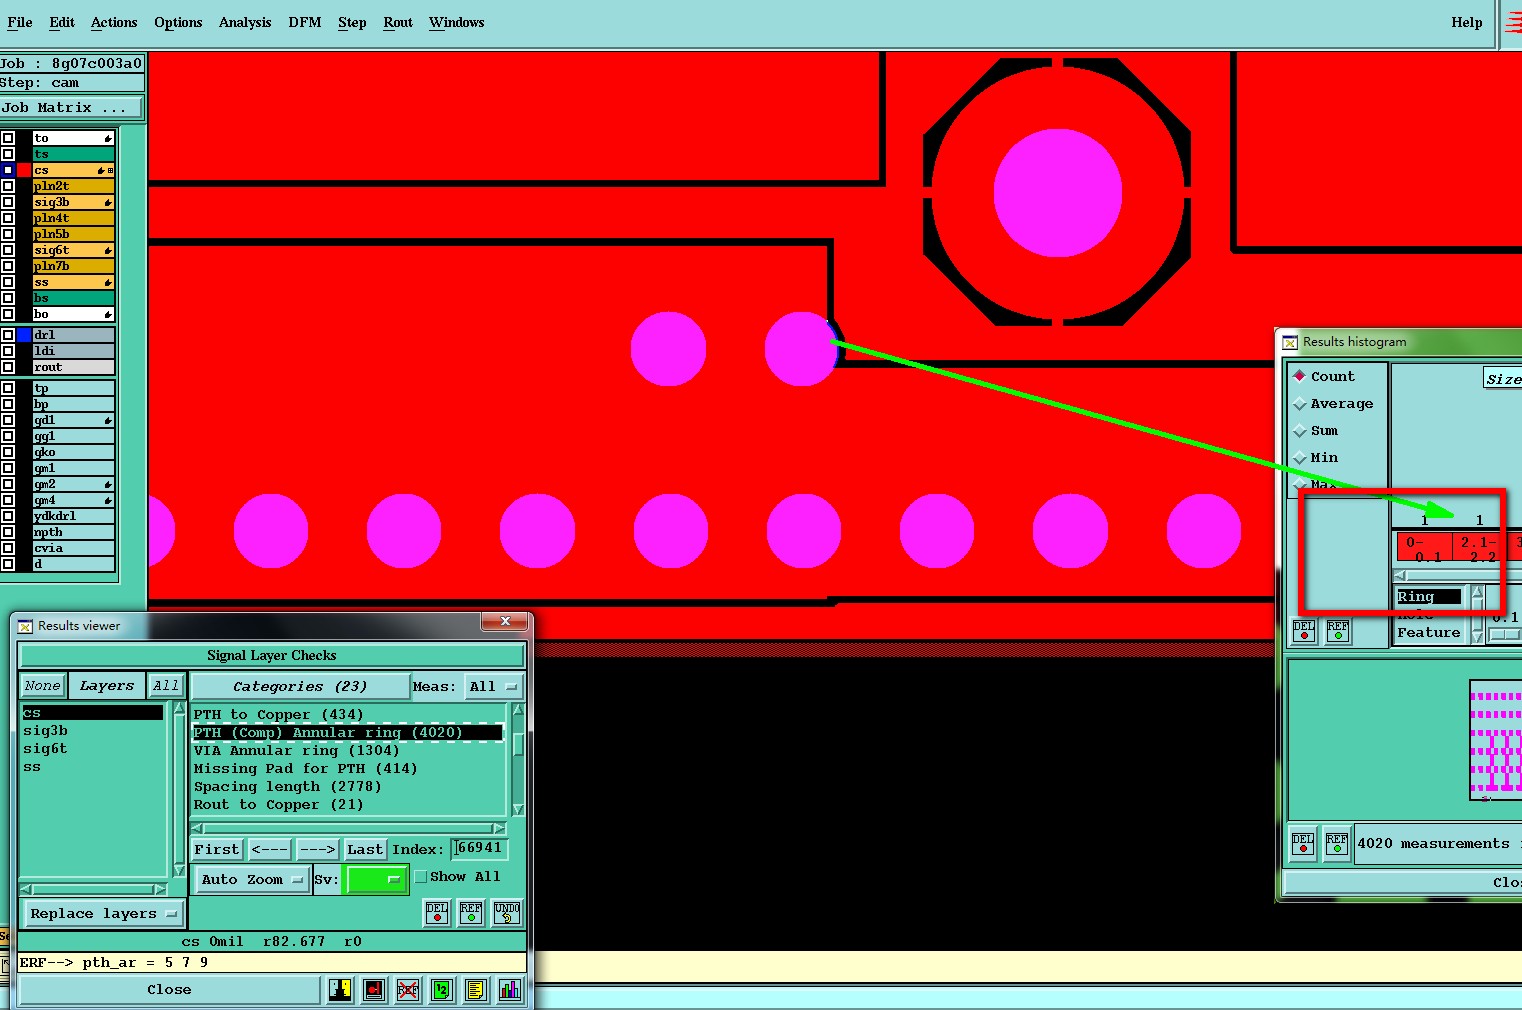Screen dimensions: 1522x1010
Task: Open the histogram bar chart icon
Action: (x=510, y=990)
